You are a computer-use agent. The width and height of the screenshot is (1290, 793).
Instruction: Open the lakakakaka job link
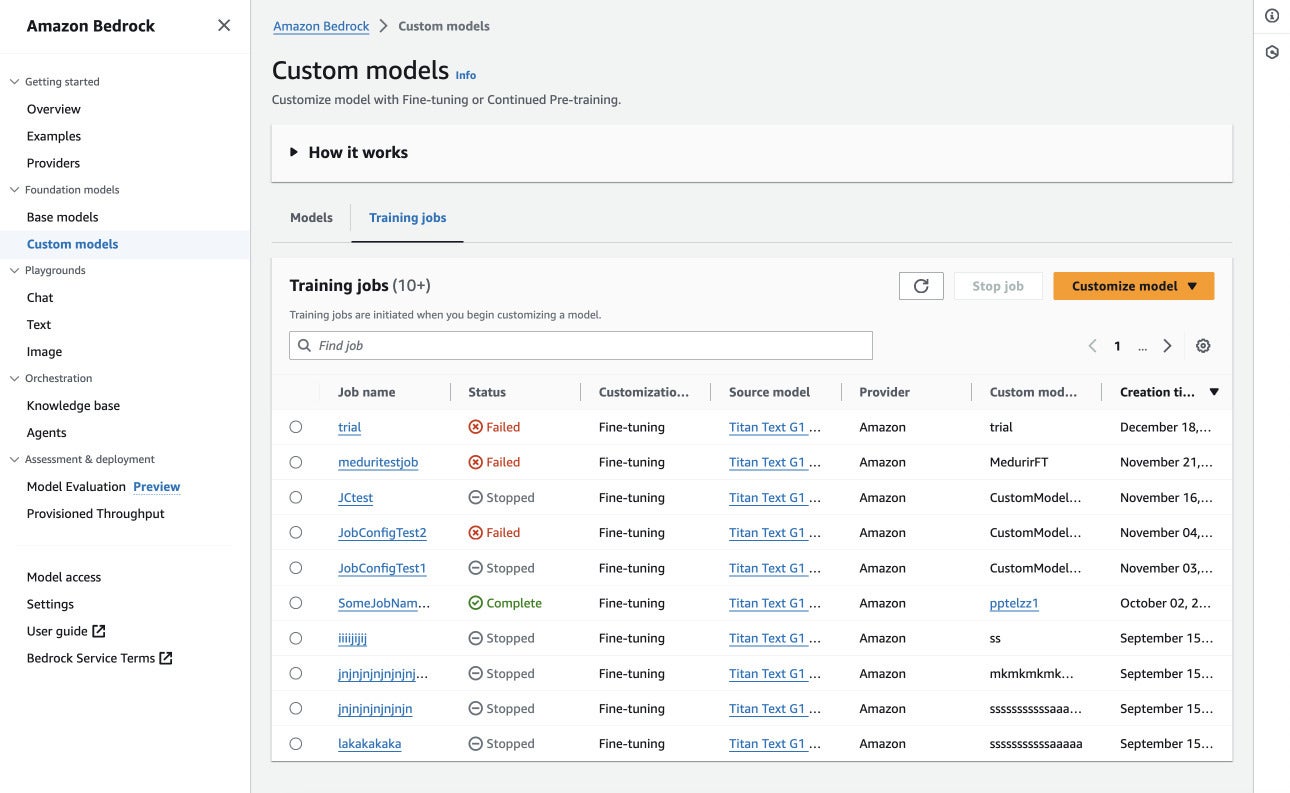[369, 744]
